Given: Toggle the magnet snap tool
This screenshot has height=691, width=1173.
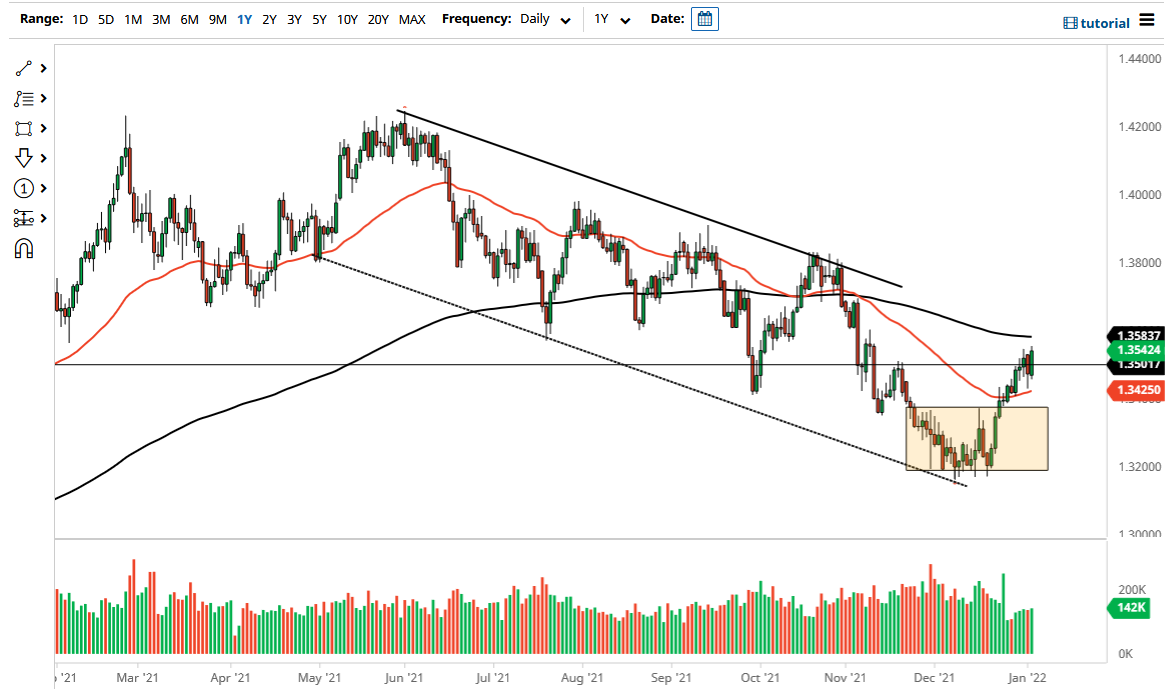Looking at the screenshot, I should click(x=22, y=248).
